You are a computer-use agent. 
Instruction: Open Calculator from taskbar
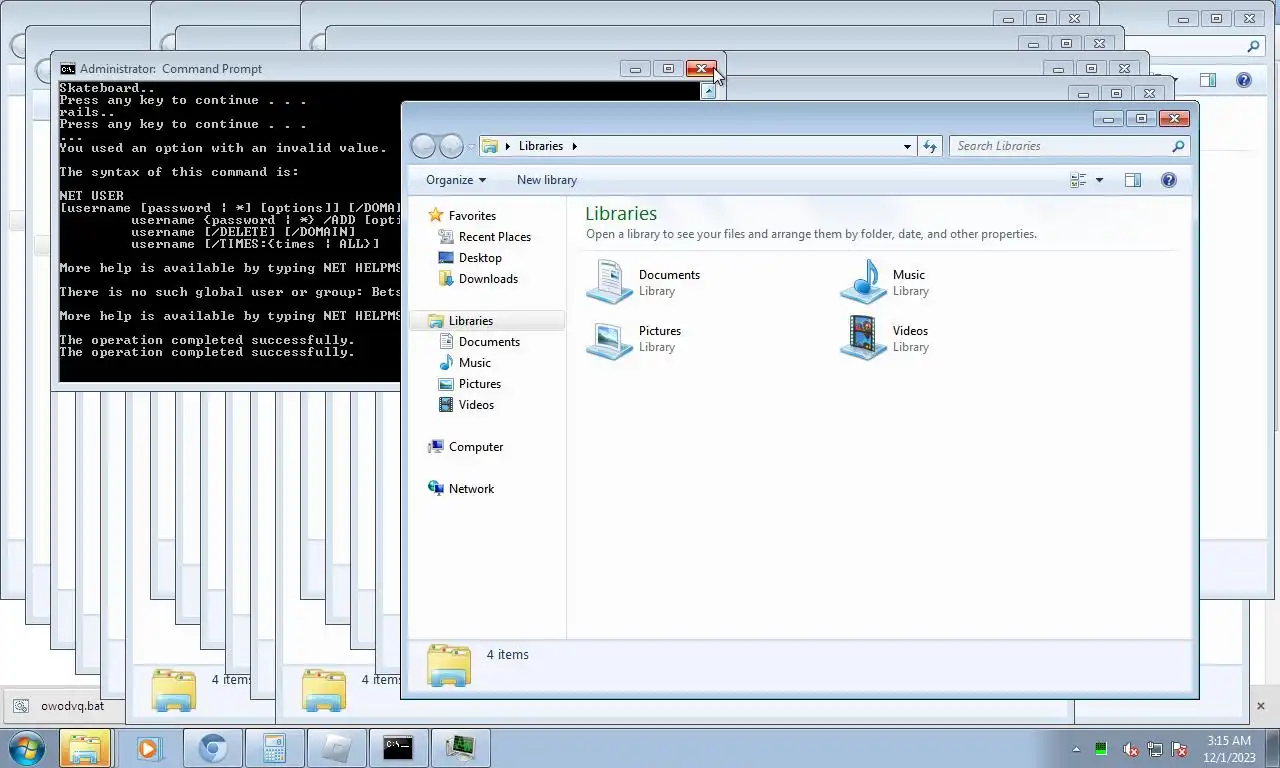click(273, 748)
